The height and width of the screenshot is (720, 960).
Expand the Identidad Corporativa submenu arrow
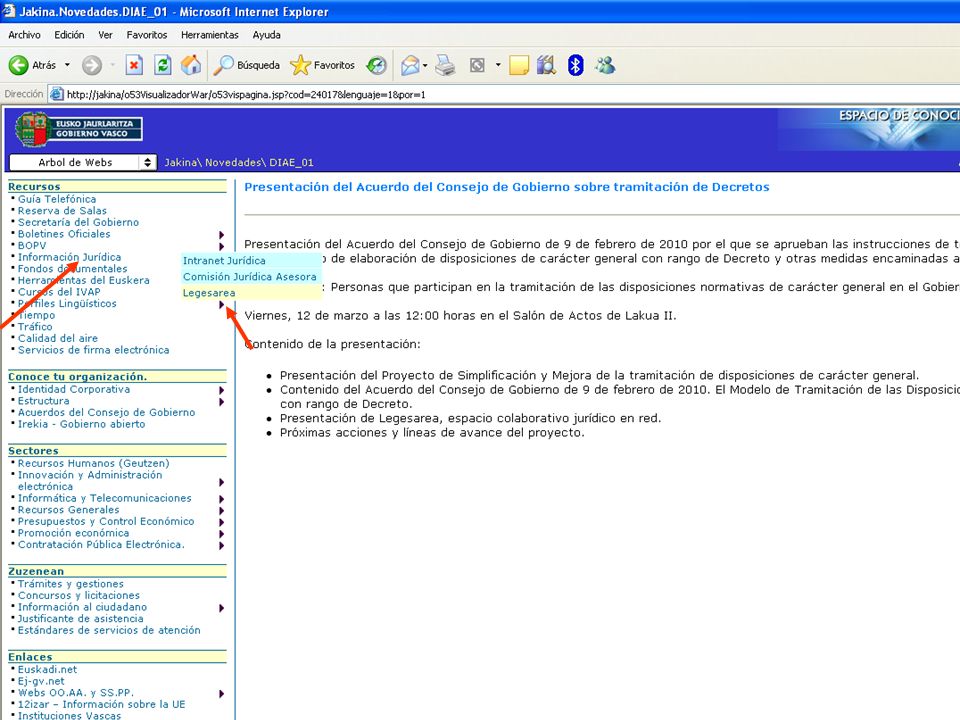click(x=222, y=391)
